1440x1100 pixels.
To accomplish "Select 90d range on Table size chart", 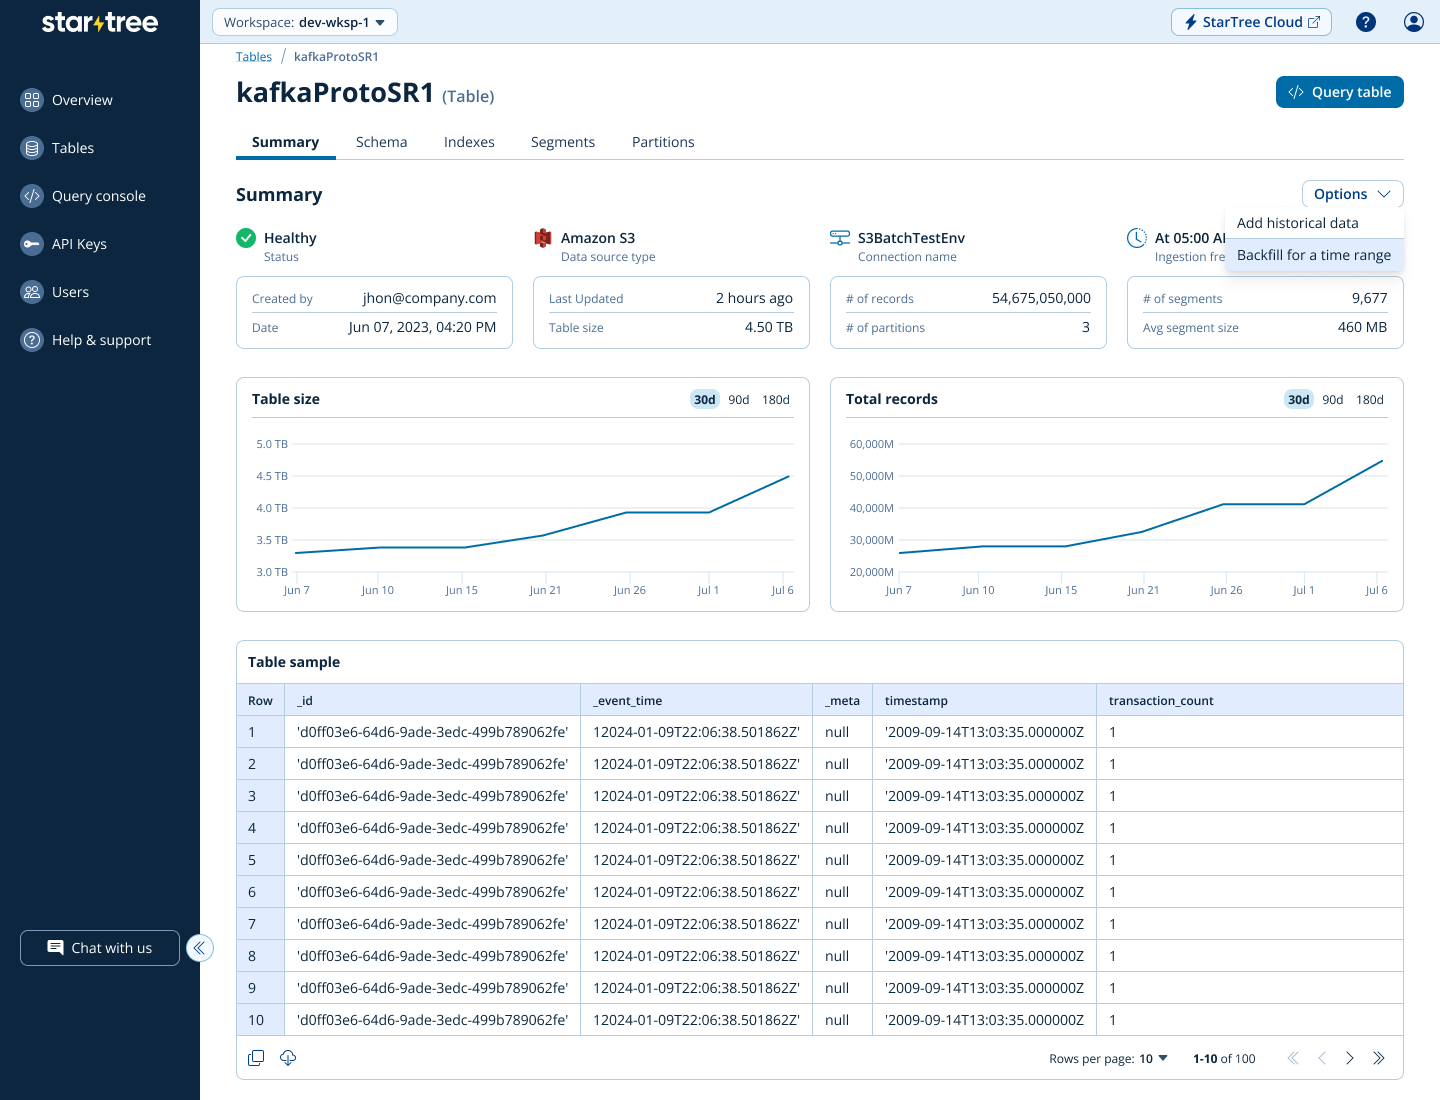I will 738,400.
